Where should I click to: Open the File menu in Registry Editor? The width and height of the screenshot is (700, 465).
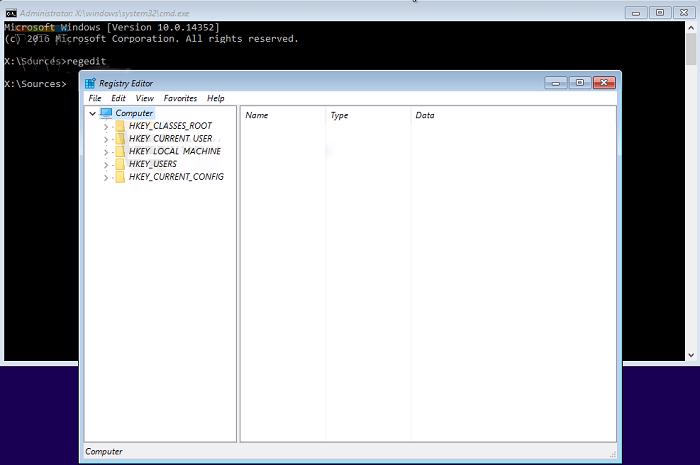tap(95, 98)
